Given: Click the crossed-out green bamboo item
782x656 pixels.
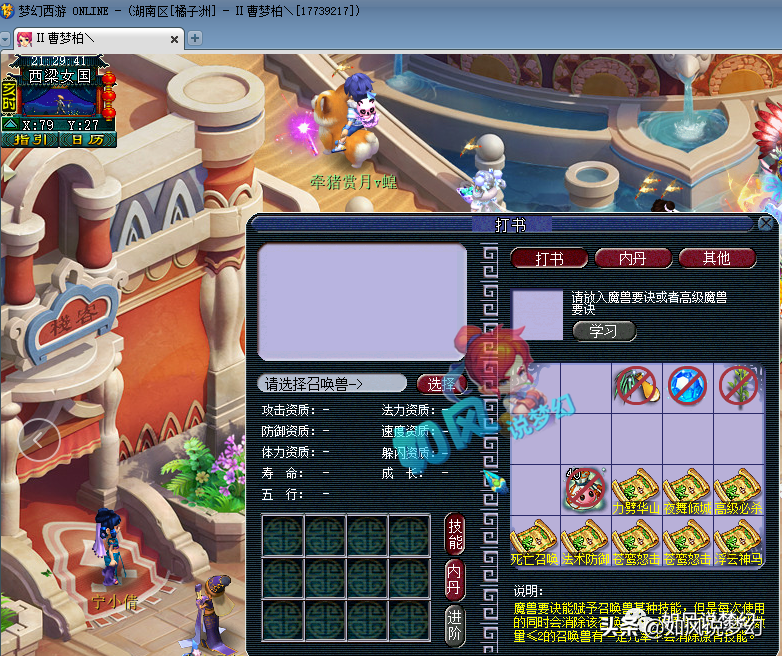Looking at the screenshot, I should [x=738, y=387].
